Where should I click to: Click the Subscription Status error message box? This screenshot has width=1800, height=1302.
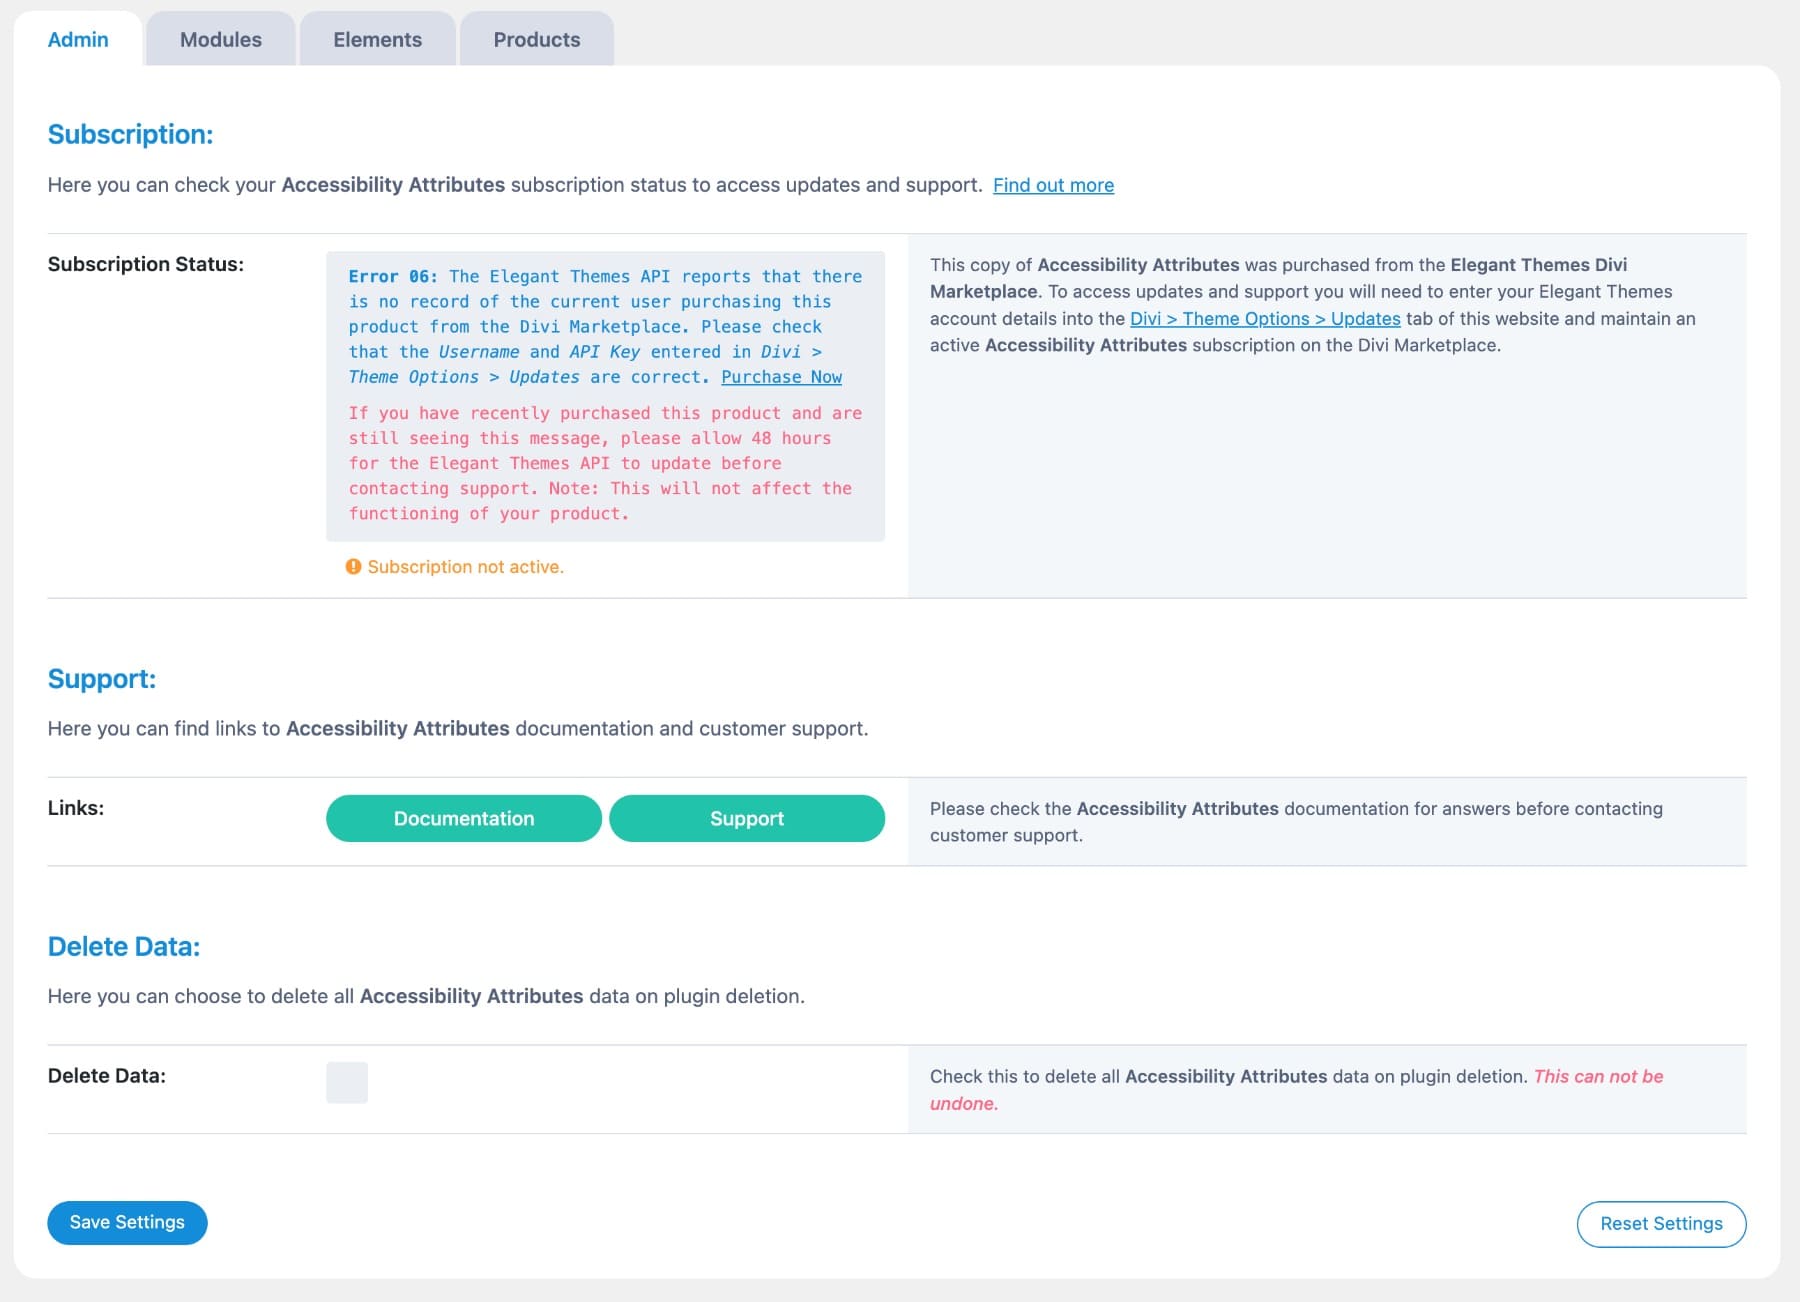604,394
